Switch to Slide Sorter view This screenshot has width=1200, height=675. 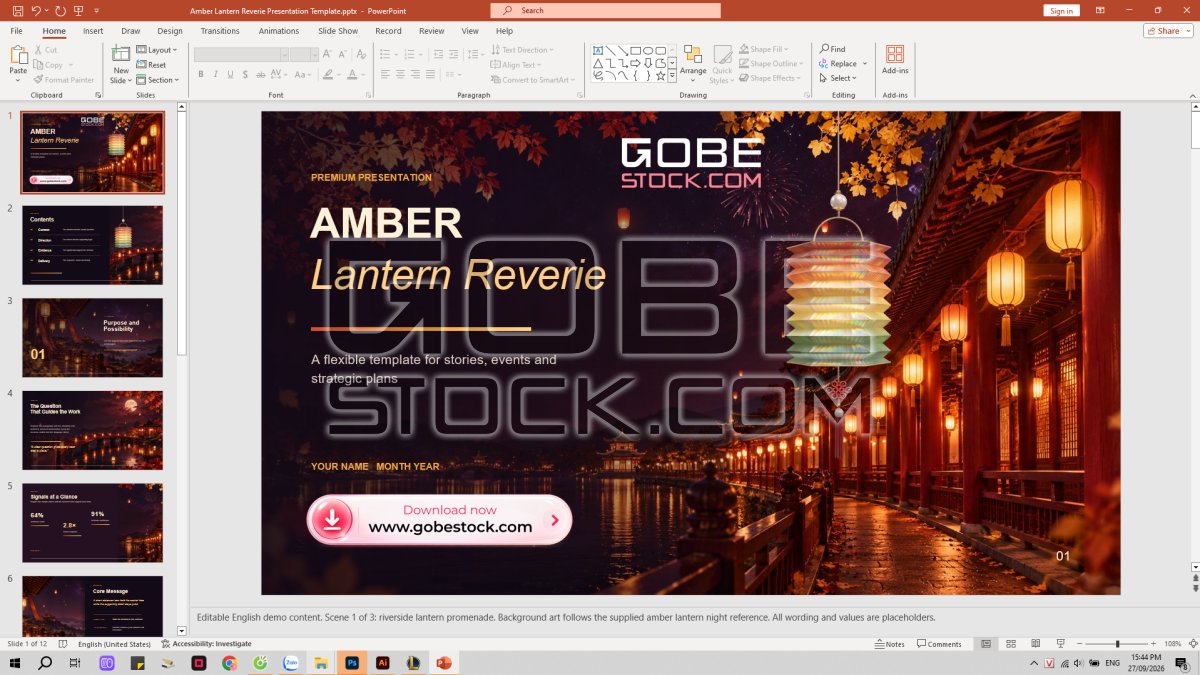pos(1010,644)
